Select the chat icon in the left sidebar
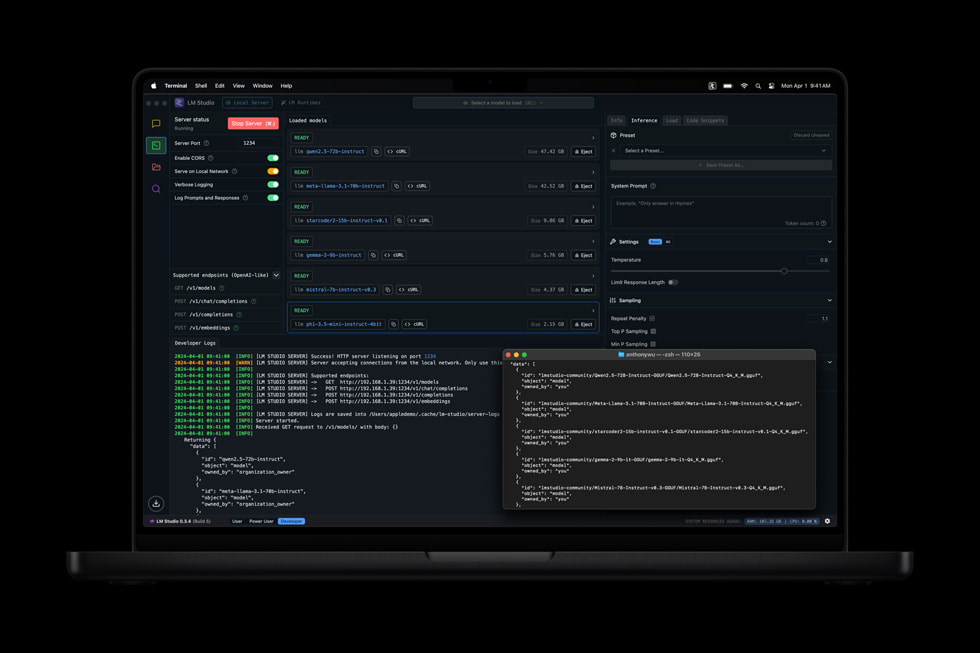This screenshot has height=653, width=980. 155,123
